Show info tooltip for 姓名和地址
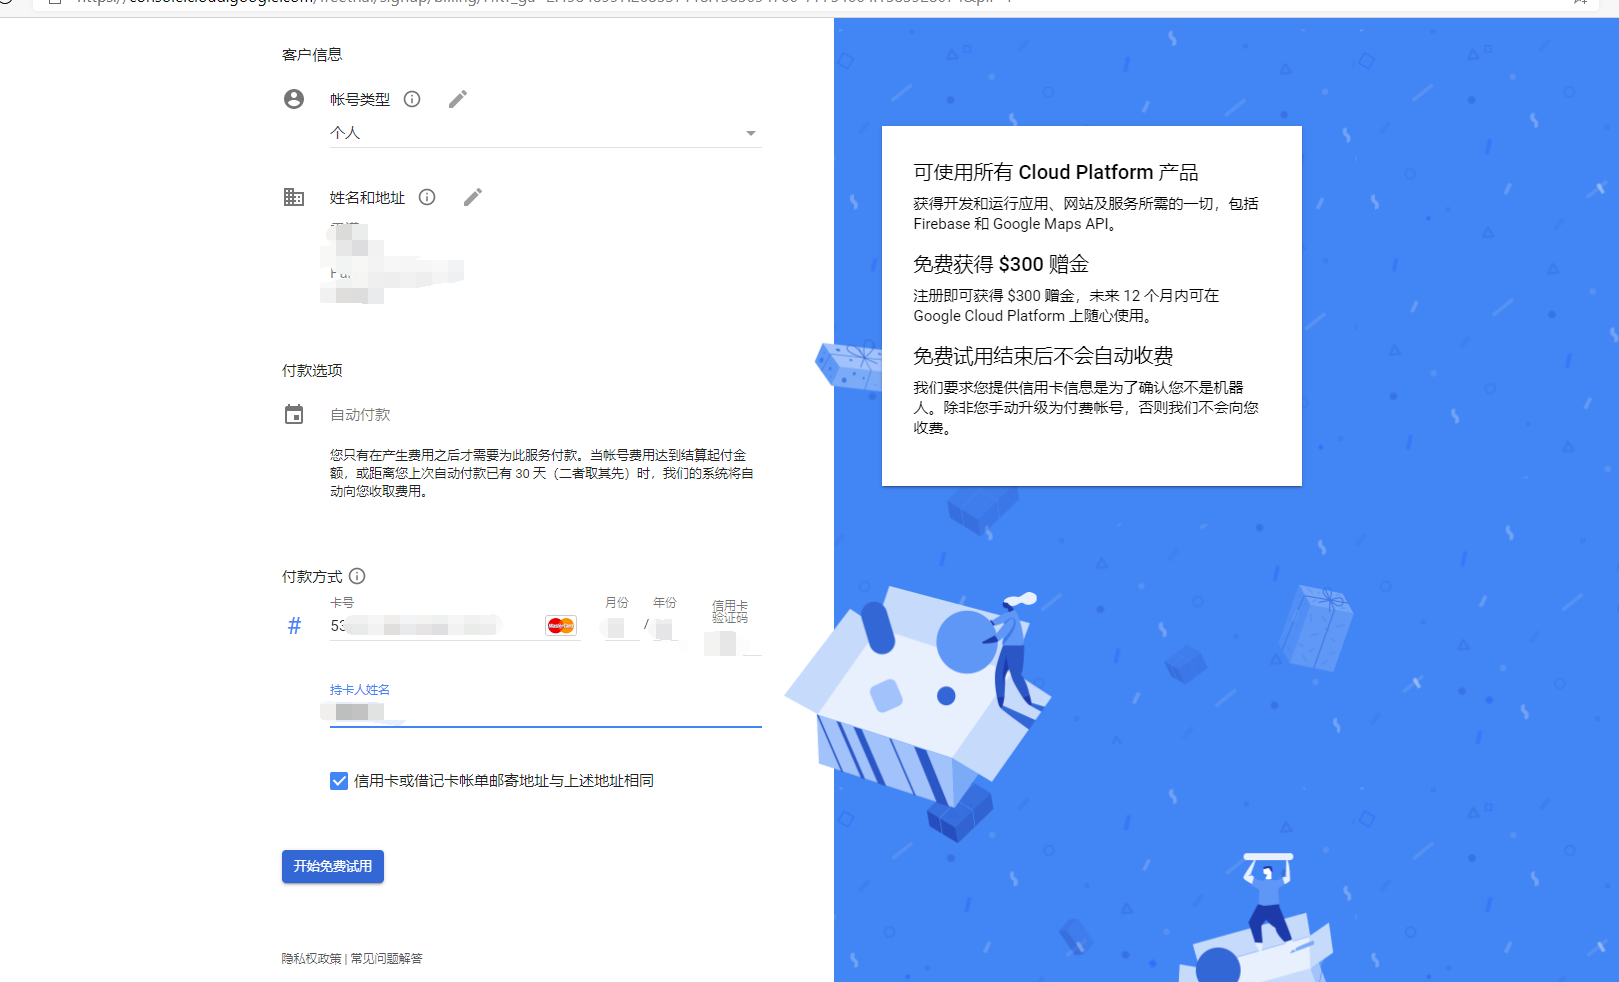Viewport: 1619px width, 982px height. pos(427,197)
